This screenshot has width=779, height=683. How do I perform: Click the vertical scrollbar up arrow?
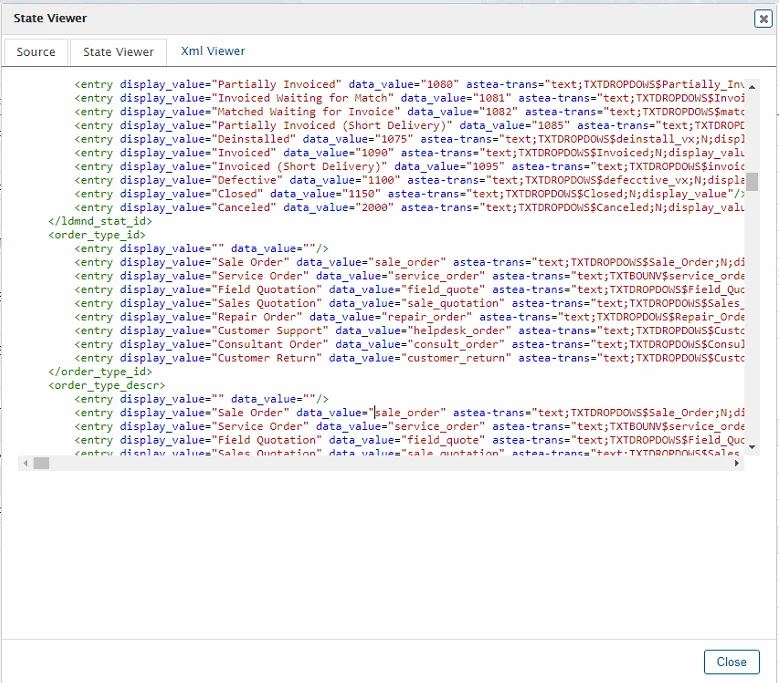(x=752, y=87)
